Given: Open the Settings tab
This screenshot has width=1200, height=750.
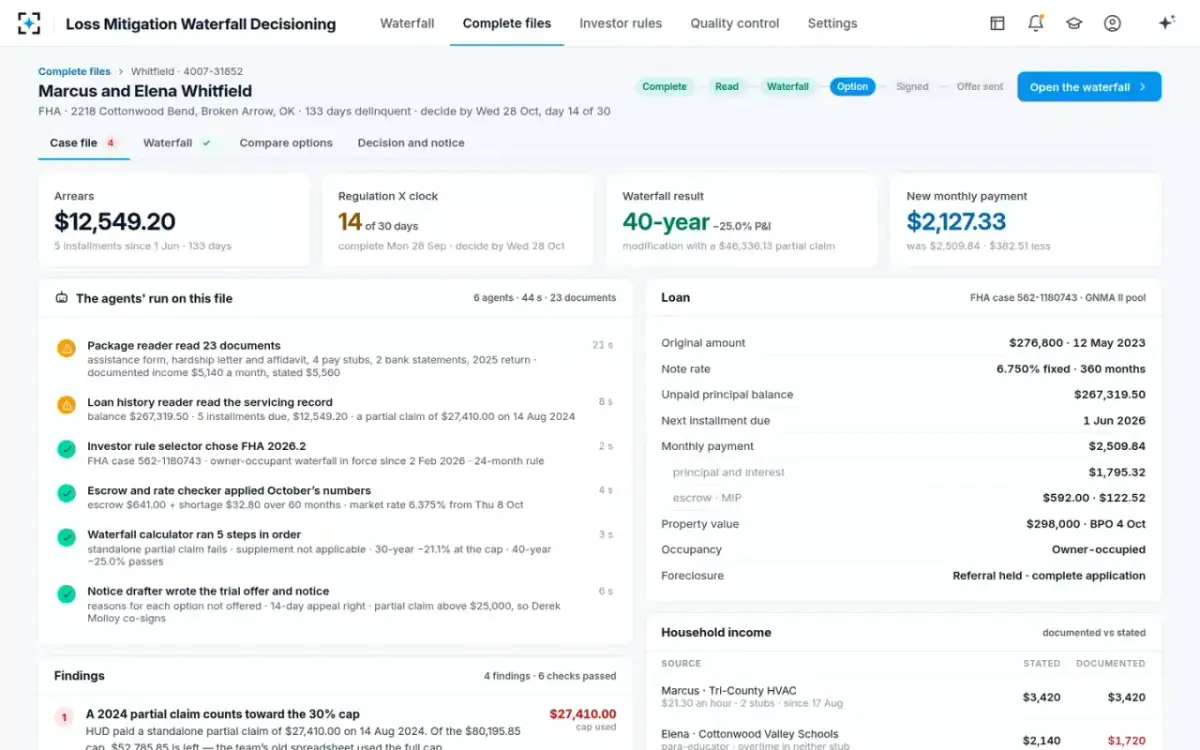Looking at the screenshot, I should tap(832, 23).
